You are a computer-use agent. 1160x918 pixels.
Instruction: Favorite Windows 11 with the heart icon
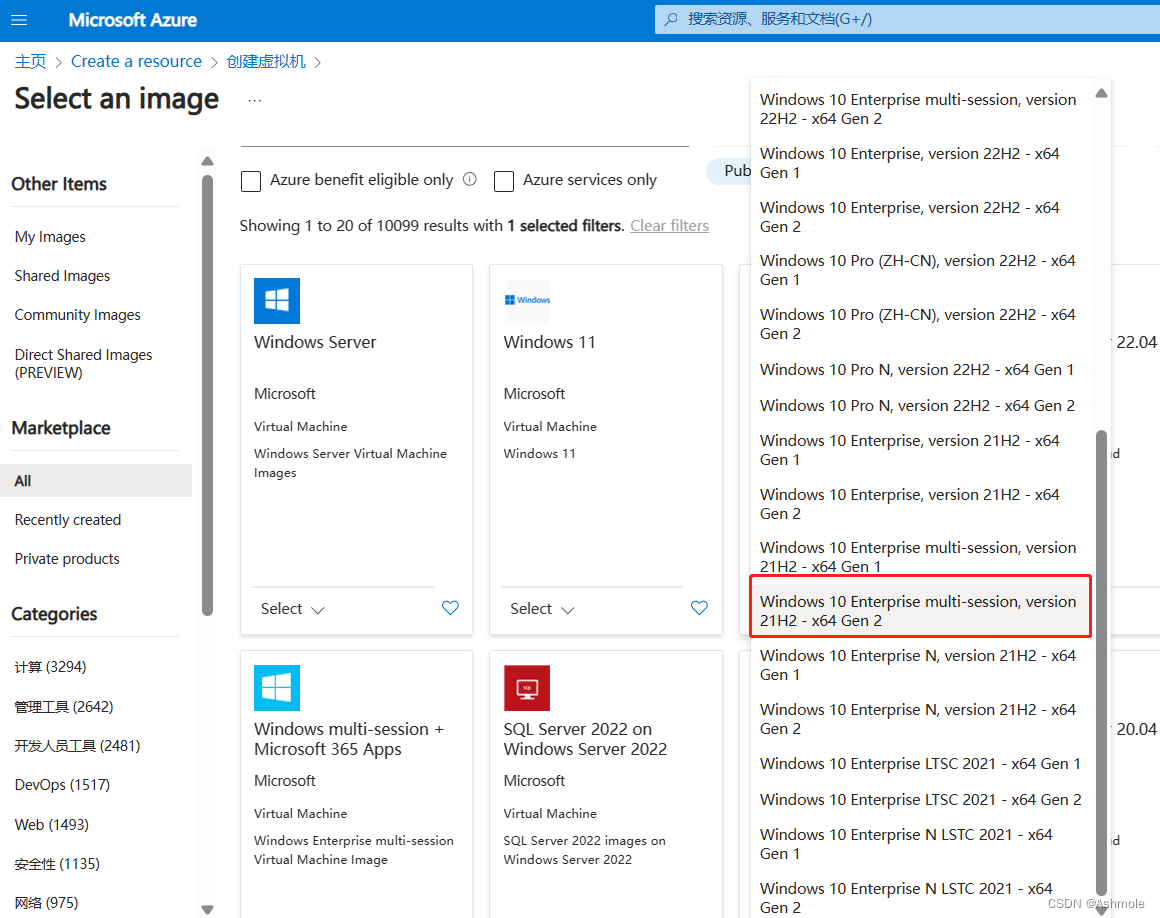(699, 608)
